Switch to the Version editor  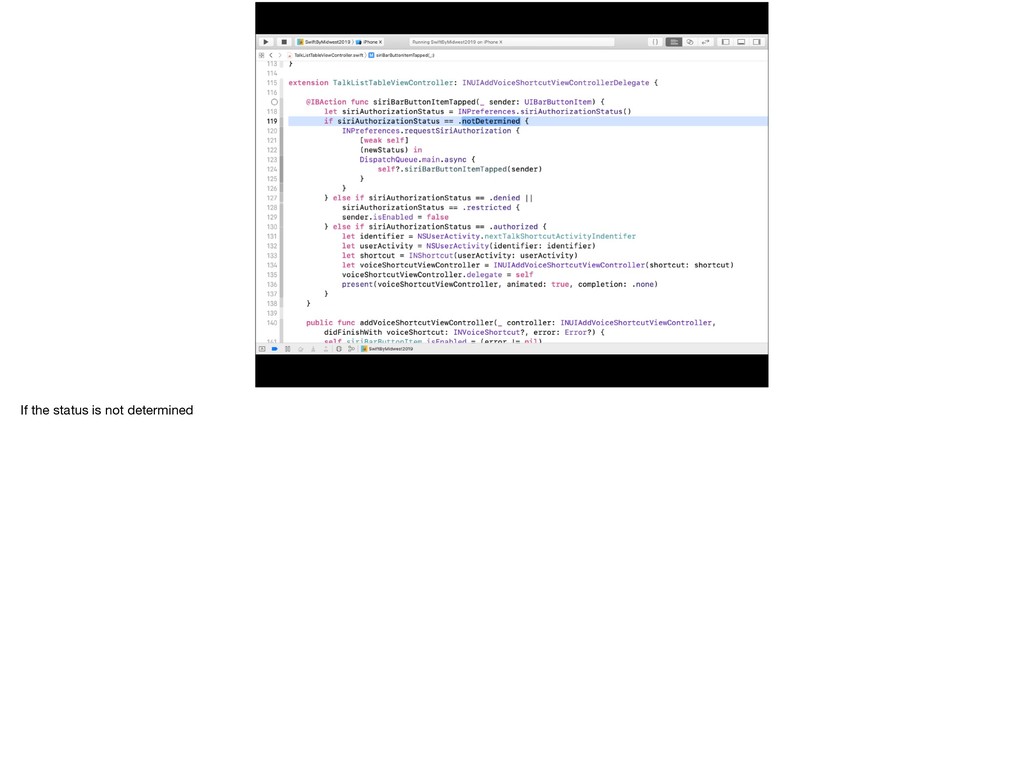pyautogui.click(x=705, y=42)
